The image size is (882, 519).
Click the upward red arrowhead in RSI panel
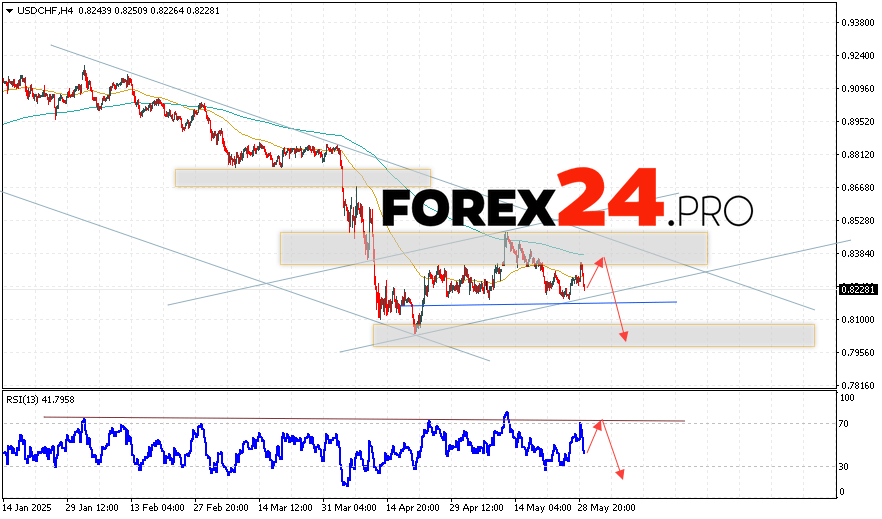click(599, 424)
